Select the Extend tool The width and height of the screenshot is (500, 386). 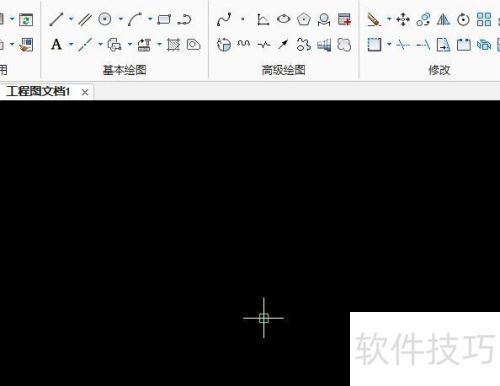[423, 45]
